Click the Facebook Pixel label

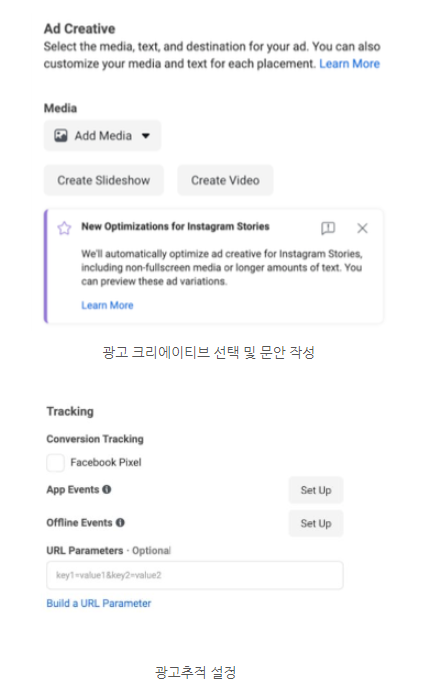pos(106,462)
